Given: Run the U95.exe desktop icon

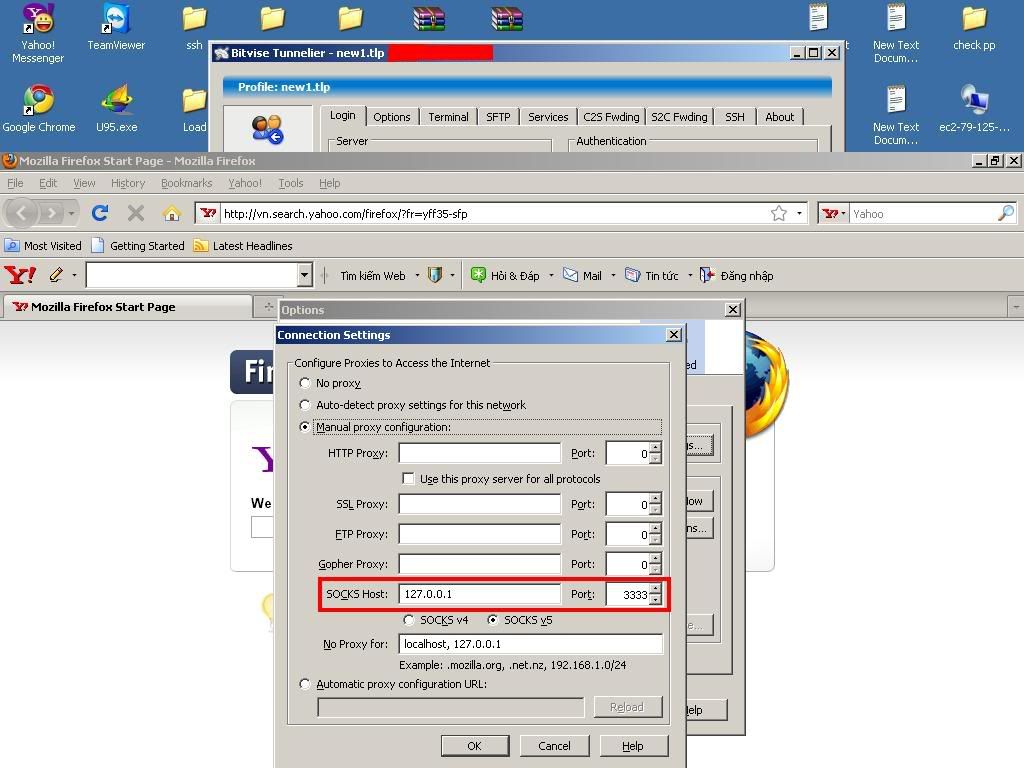Looking at the screenshot, I should (x=116, y=108).
